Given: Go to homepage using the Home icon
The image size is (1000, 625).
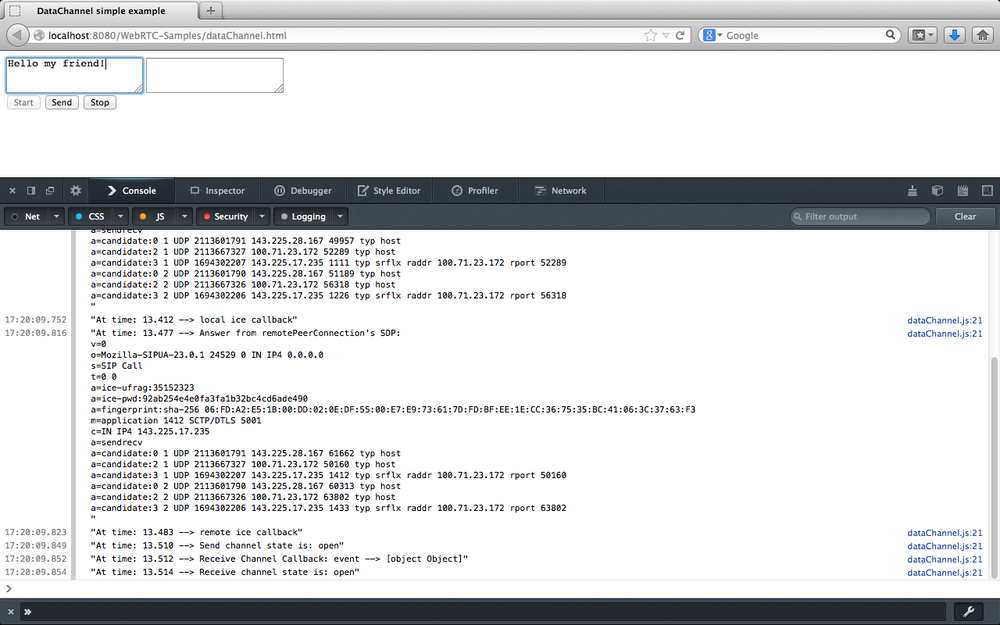Looking at the screenshot, I should tap(981, 34).
